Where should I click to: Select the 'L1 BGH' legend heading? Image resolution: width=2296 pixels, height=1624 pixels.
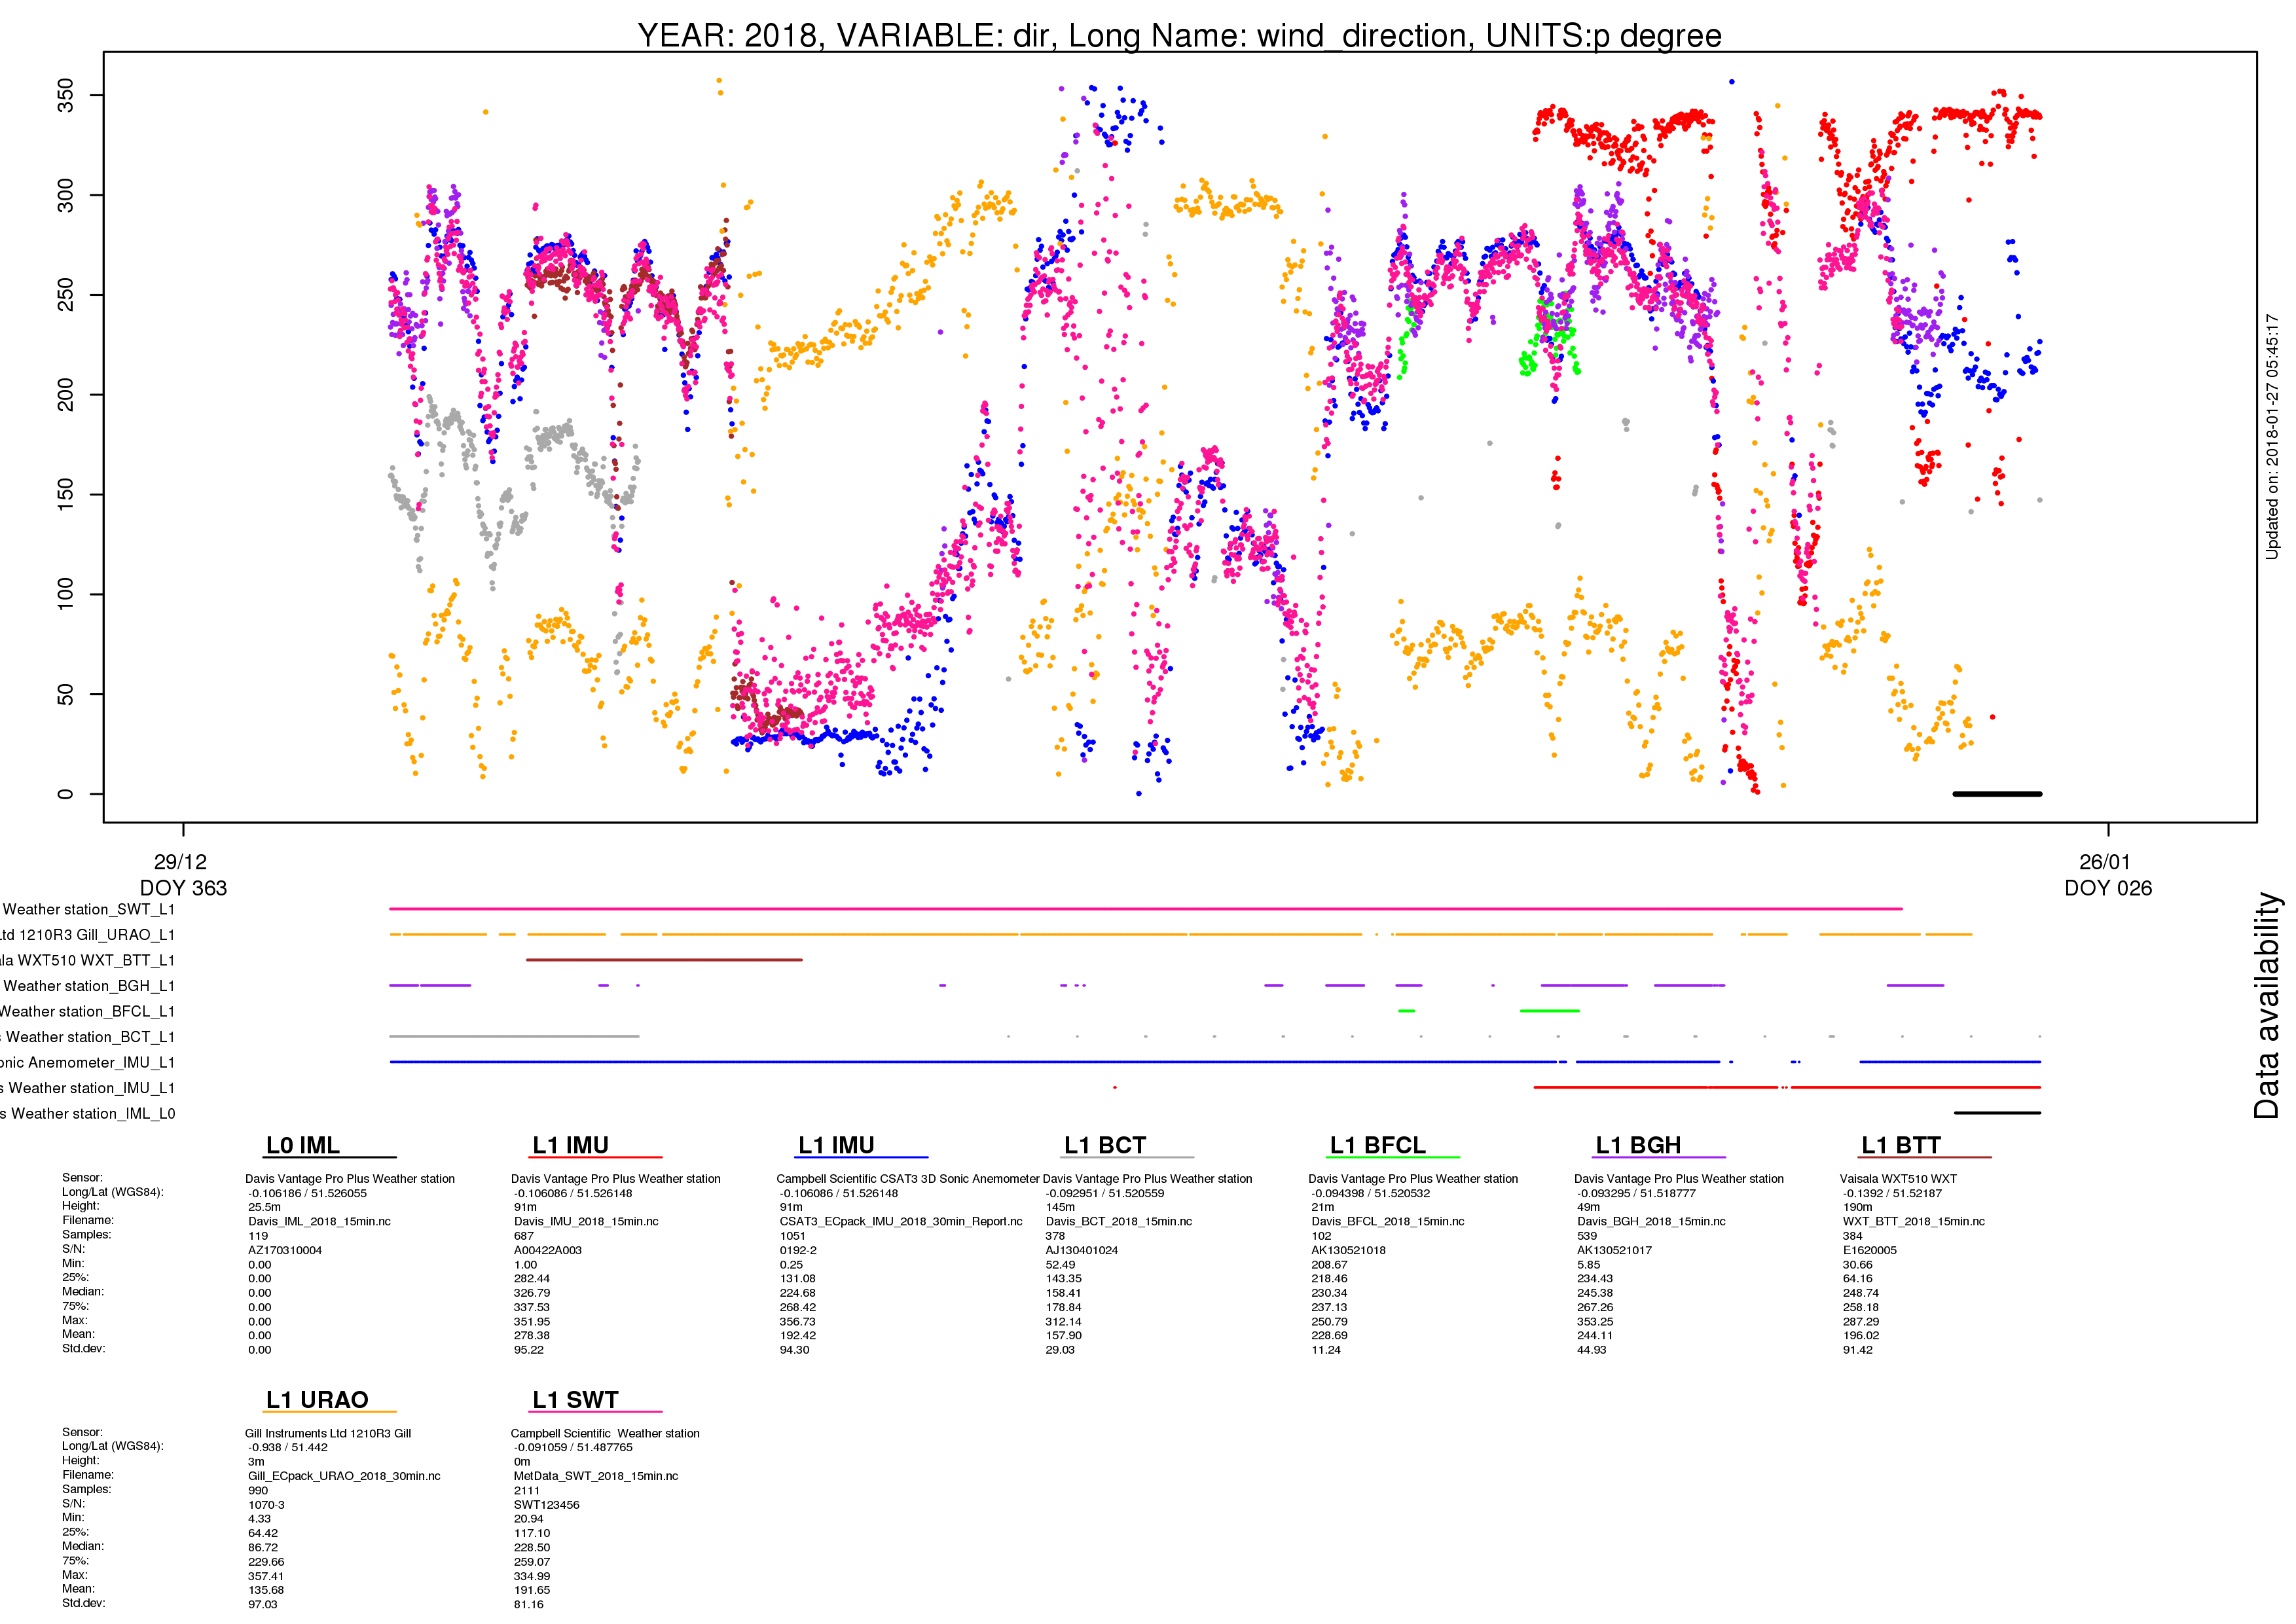[1637, 1145]
